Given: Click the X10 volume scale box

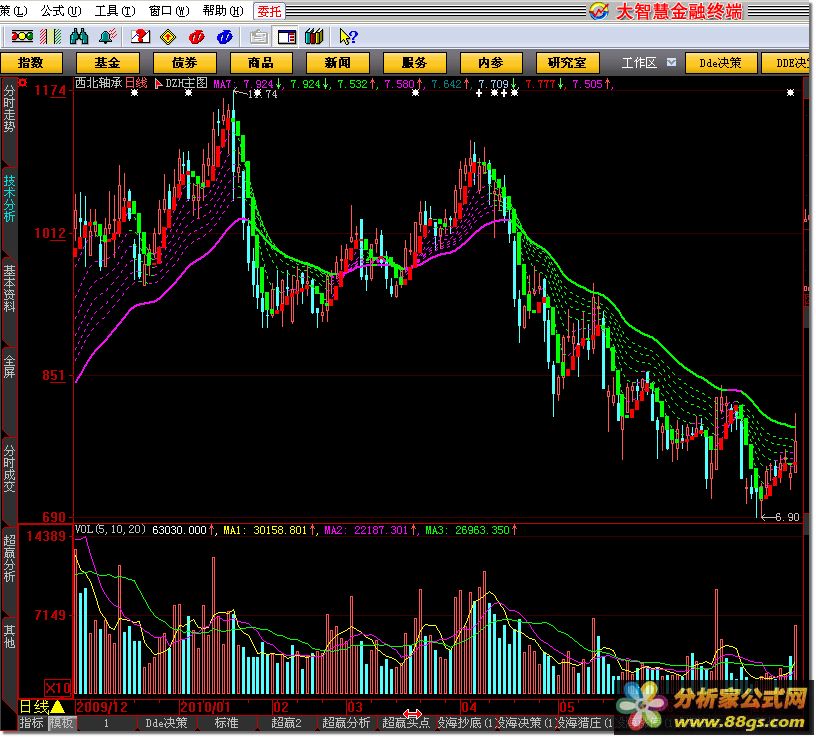Looking at the screenshot, I should [57, 688].
